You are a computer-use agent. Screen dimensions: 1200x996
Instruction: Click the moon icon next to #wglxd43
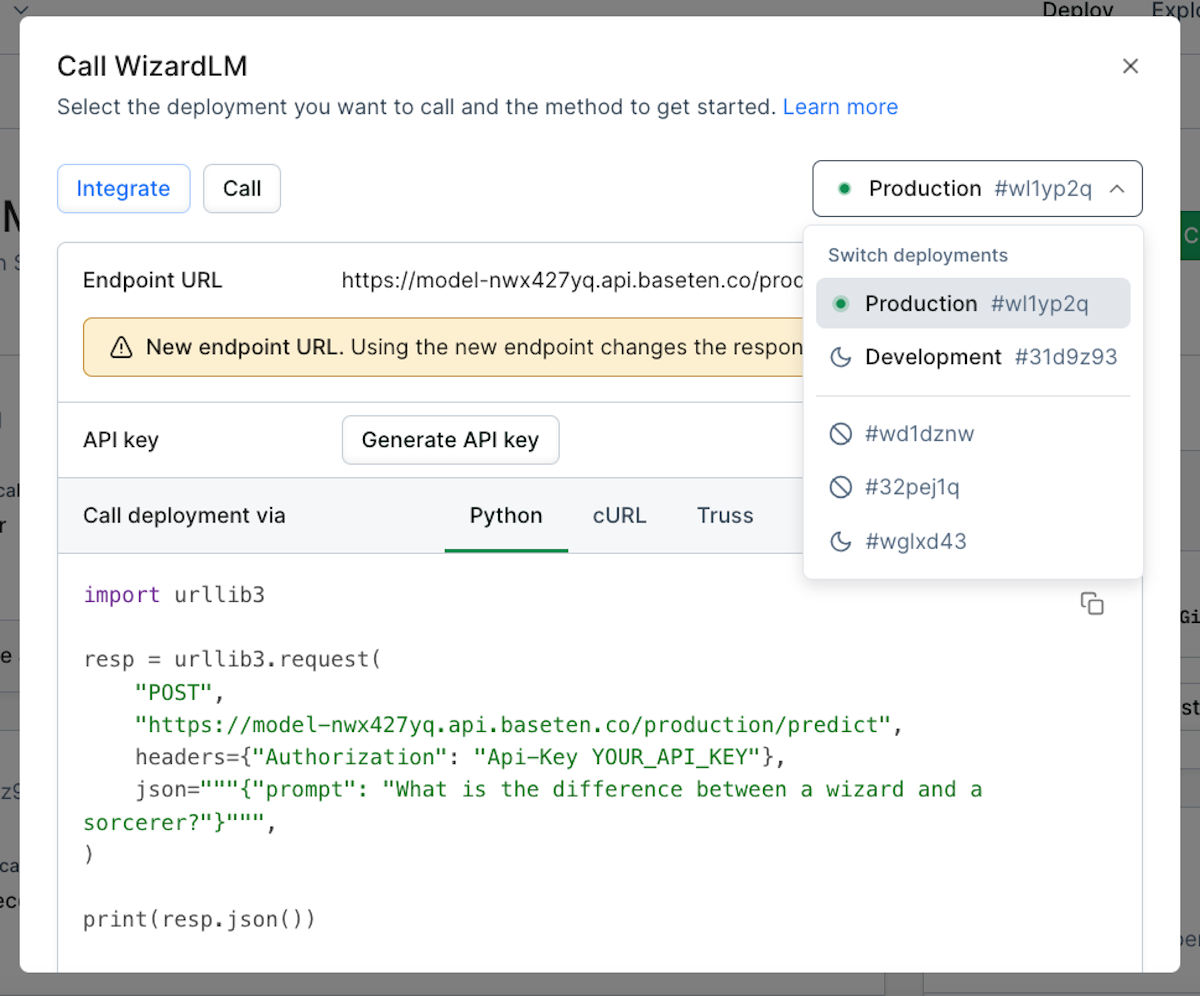841,542
